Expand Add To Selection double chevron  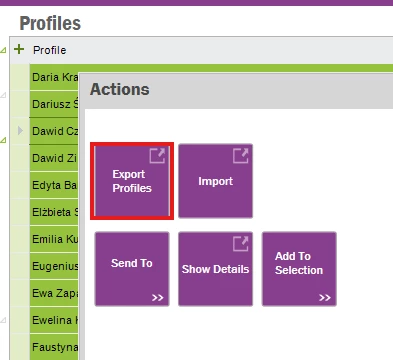coord(325,297)
